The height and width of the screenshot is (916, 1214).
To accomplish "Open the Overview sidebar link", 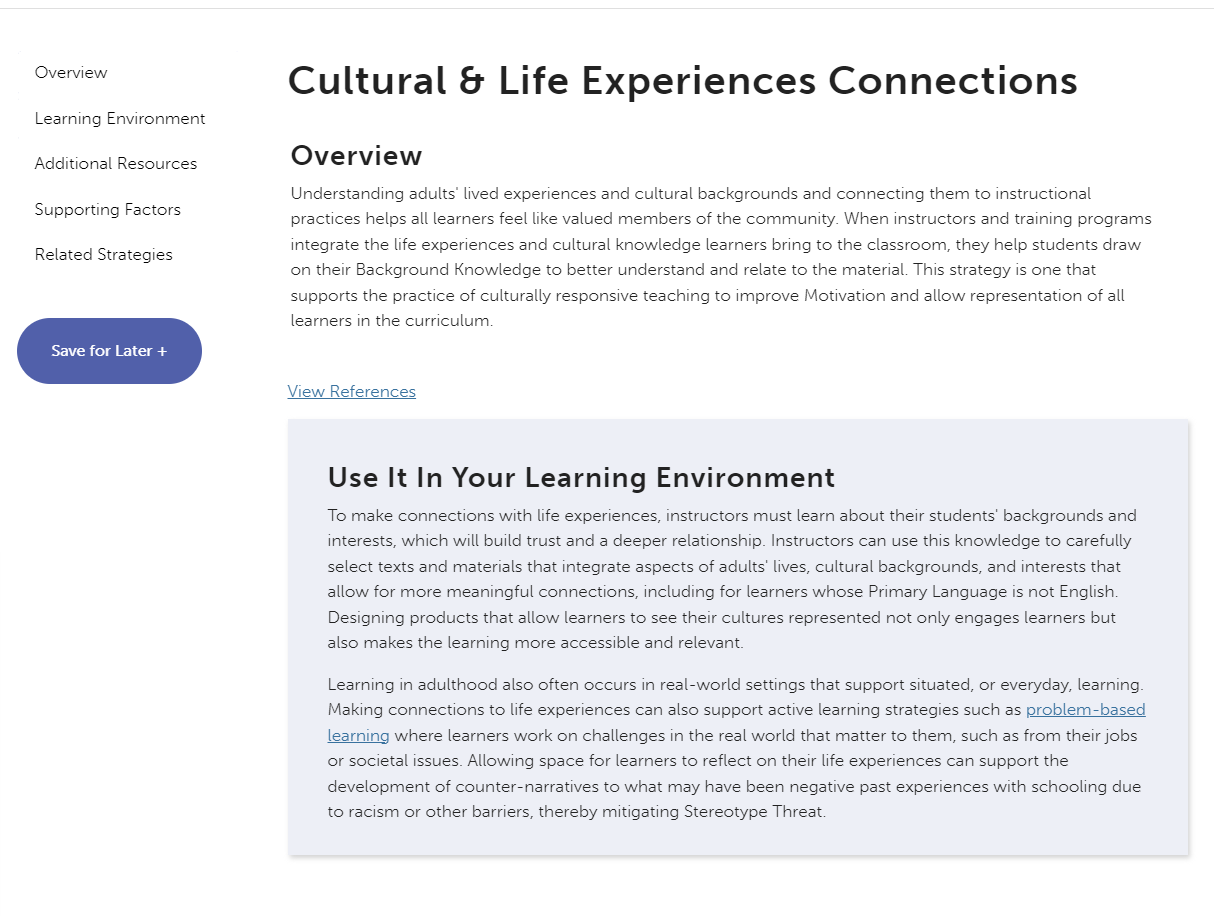I will click(71, 73).
